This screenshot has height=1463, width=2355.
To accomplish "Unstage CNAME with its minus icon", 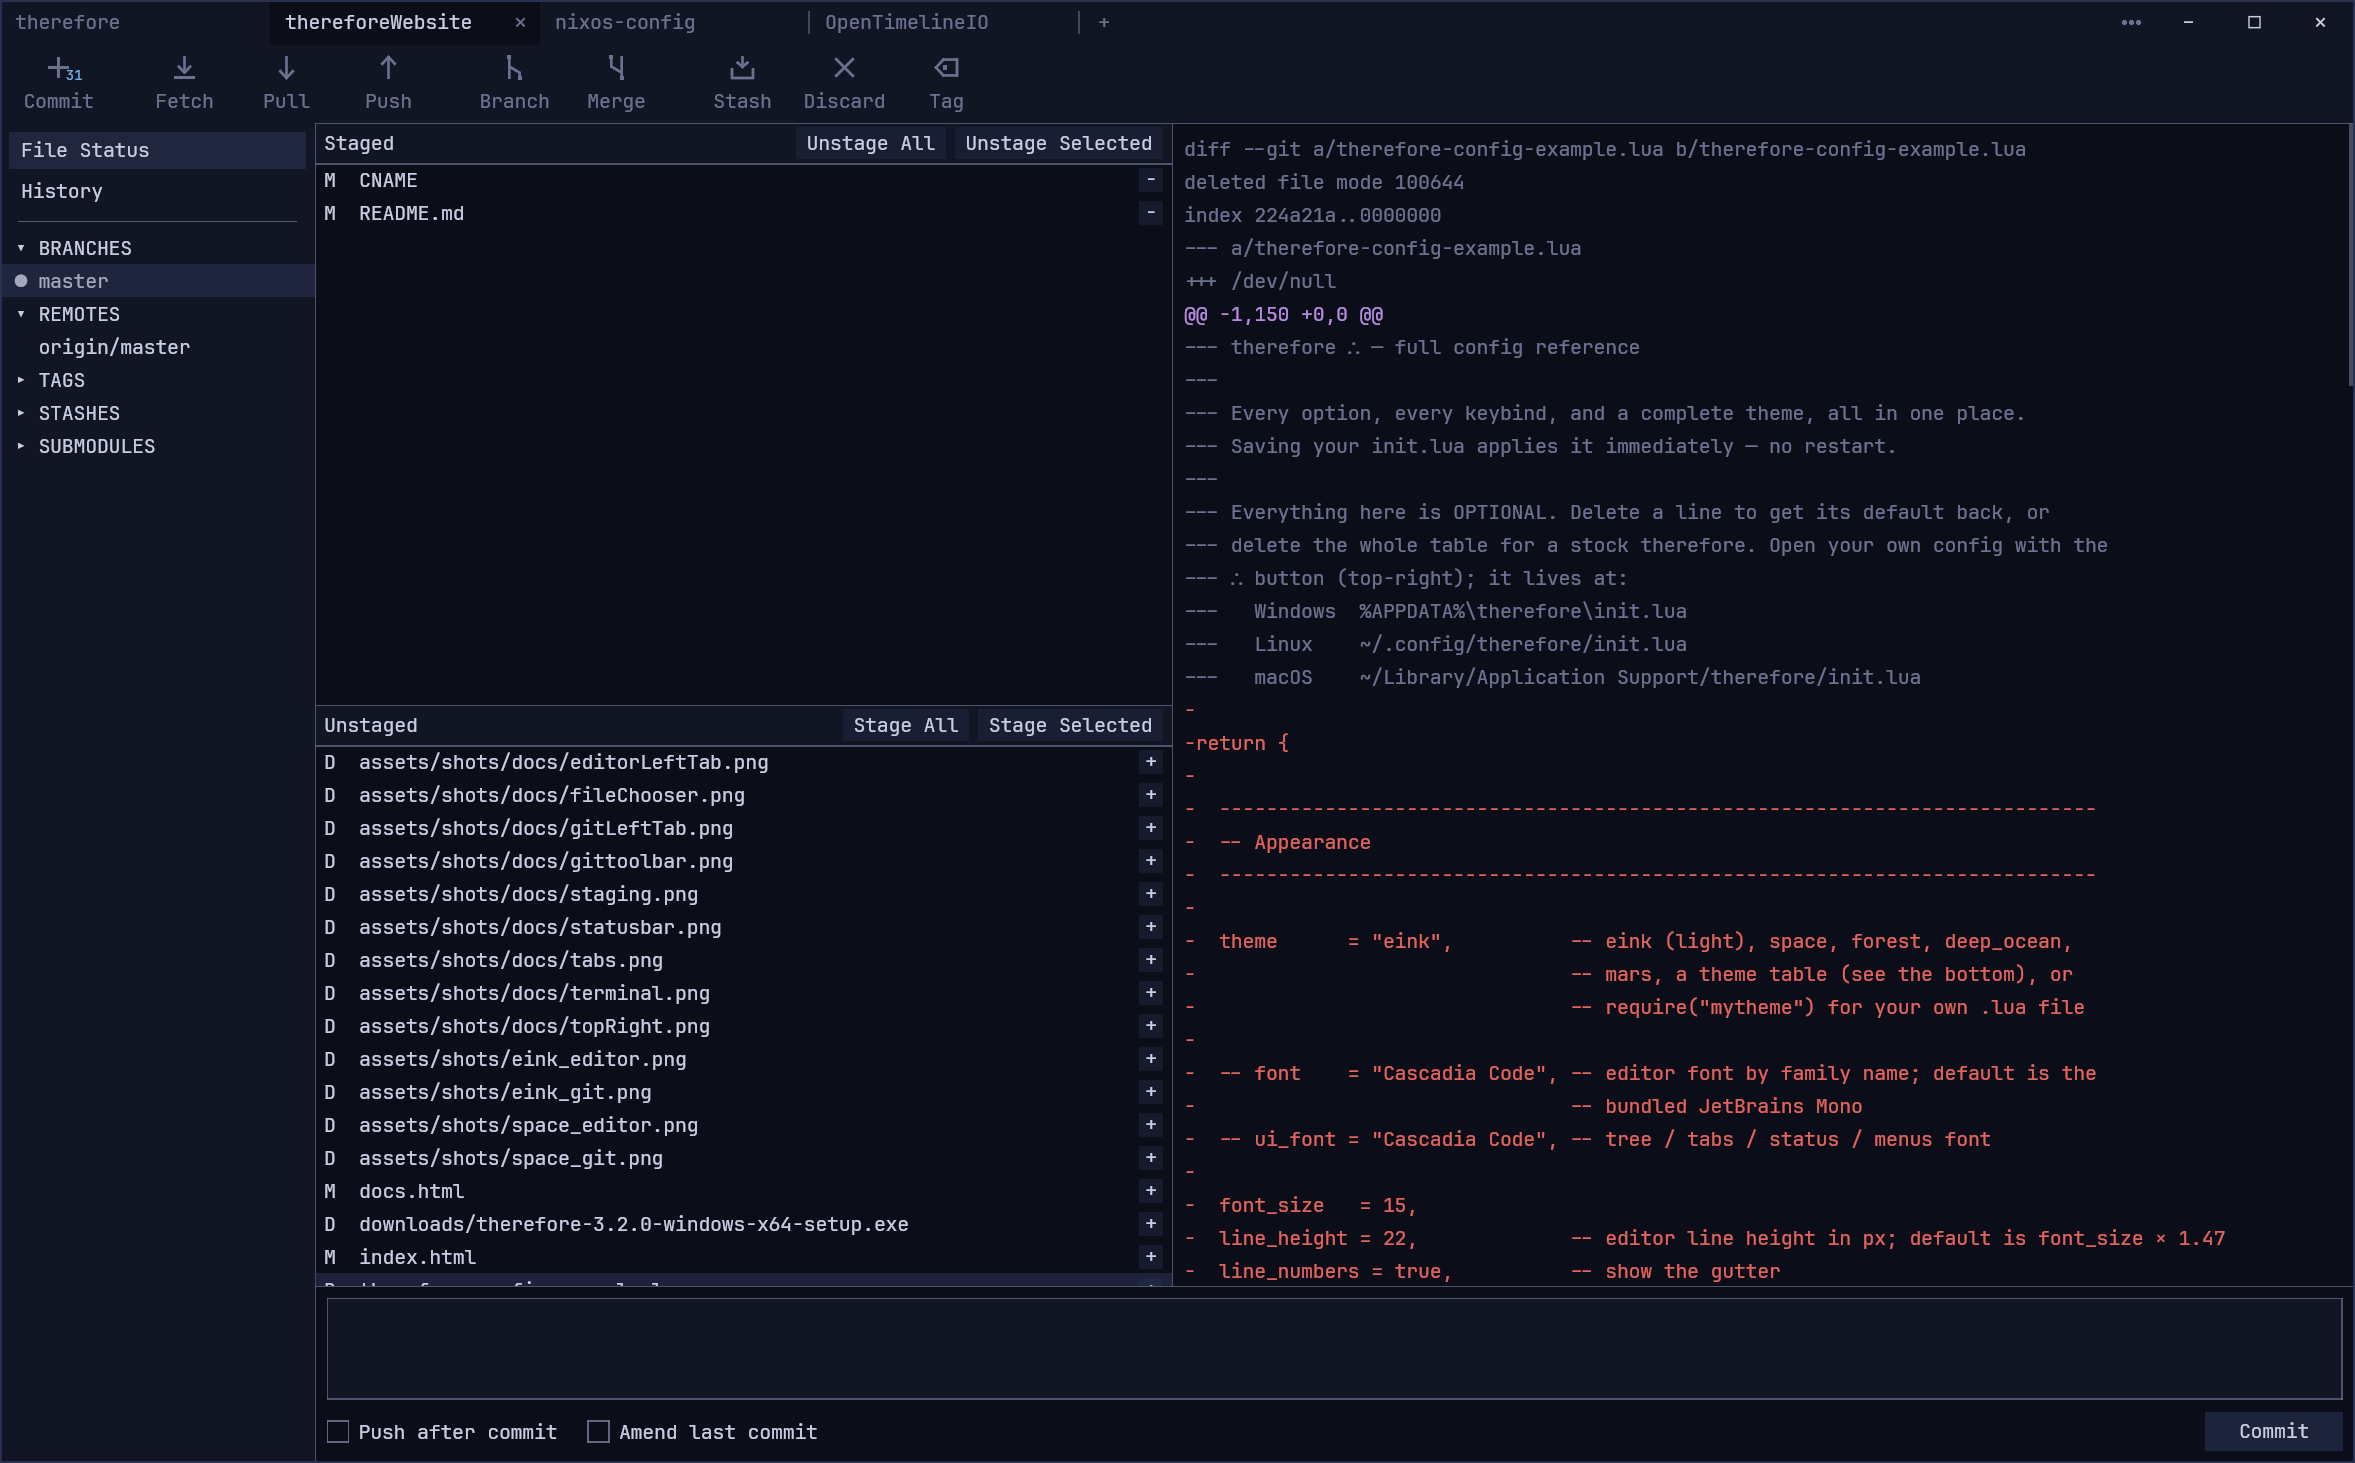I will tap(1151, 180).
